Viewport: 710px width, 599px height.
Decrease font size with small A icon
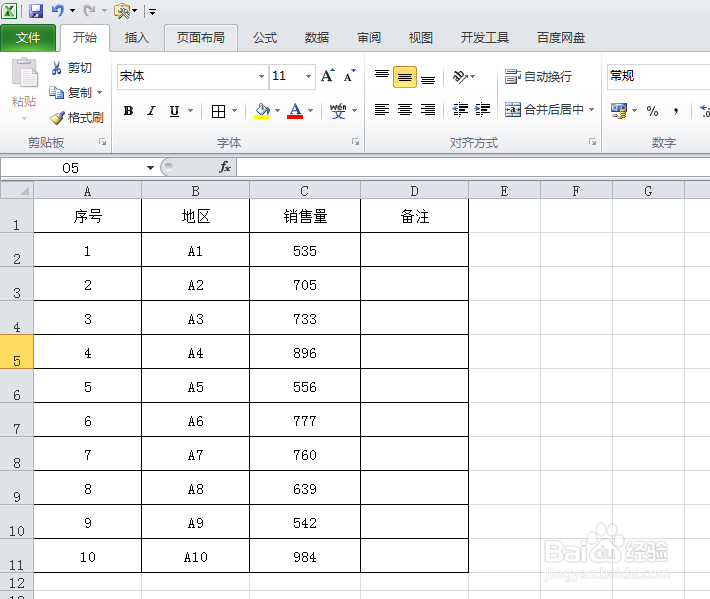[x=350, y=76]
